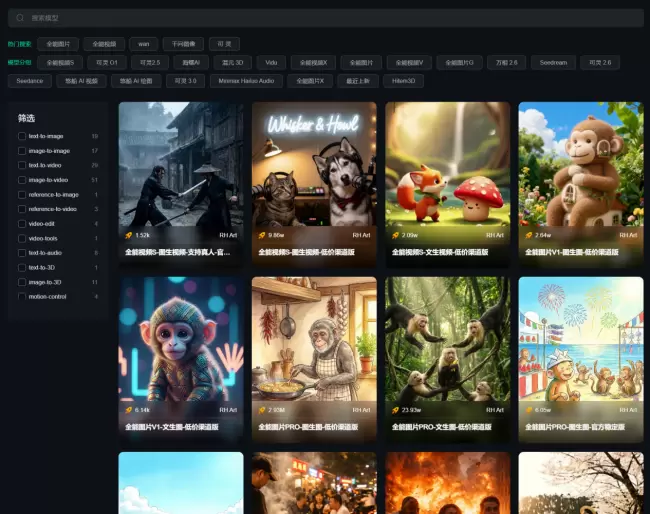This screenshot has width=650, height=514.
Task: Toggle the text-to-audio filter checkbox
Action: pyautogui.click(x=22, y=253)
